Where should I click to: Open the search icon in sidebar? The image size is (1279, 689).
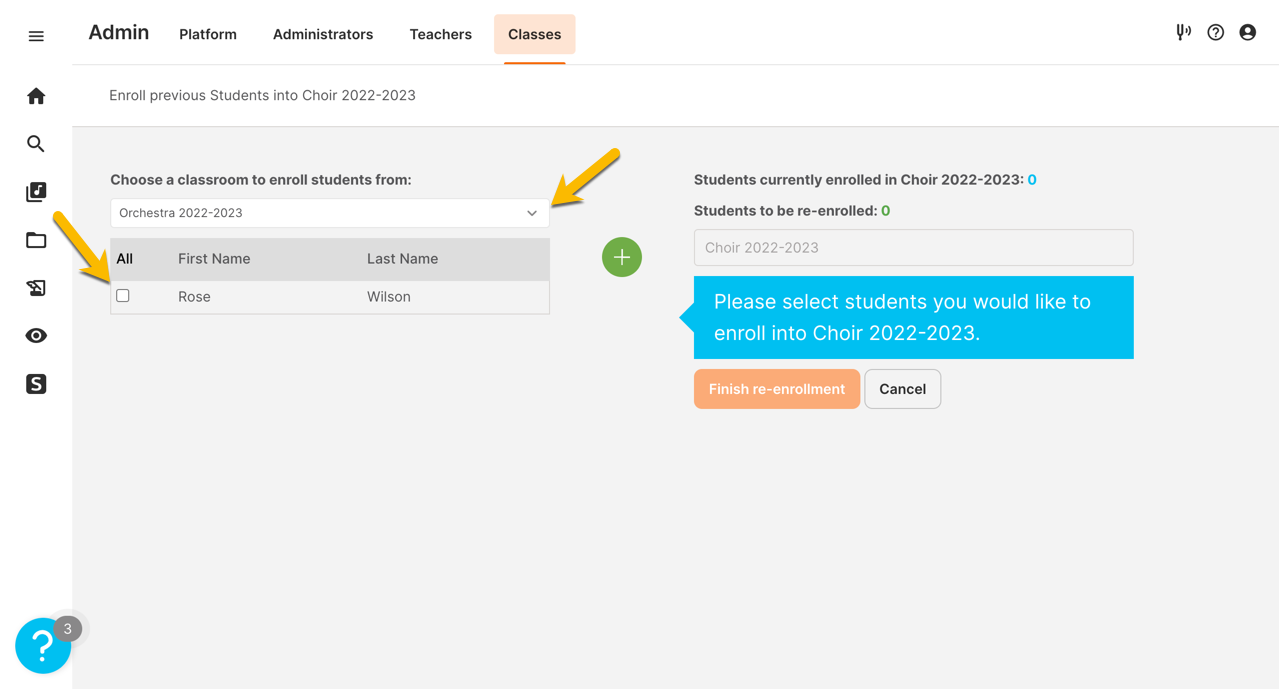tap(36, 144)
